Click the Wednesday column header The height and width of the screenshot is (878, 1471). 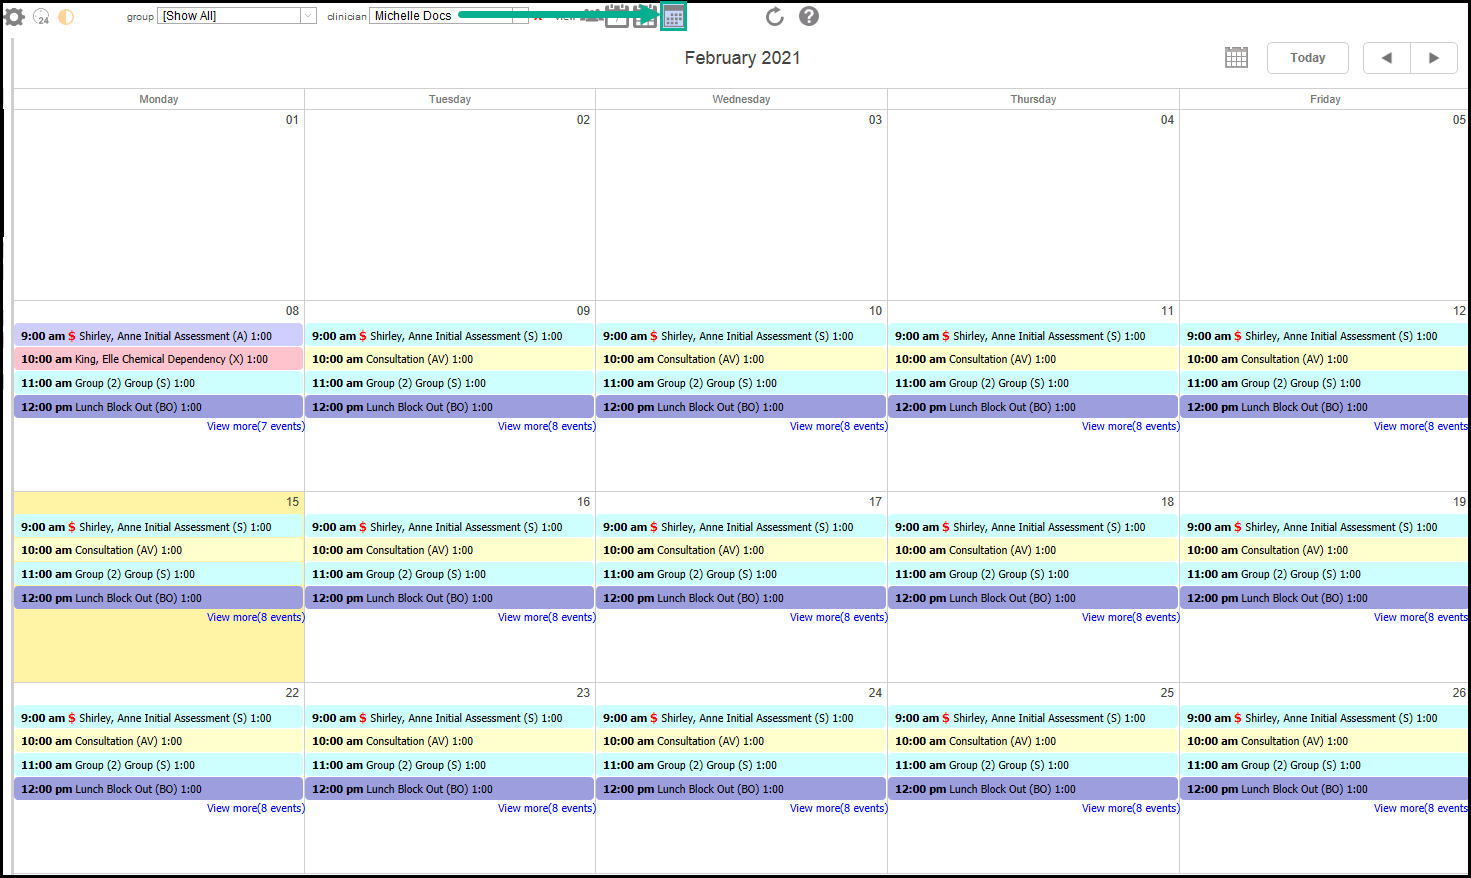pyautogui.click(x=741, y=99)
